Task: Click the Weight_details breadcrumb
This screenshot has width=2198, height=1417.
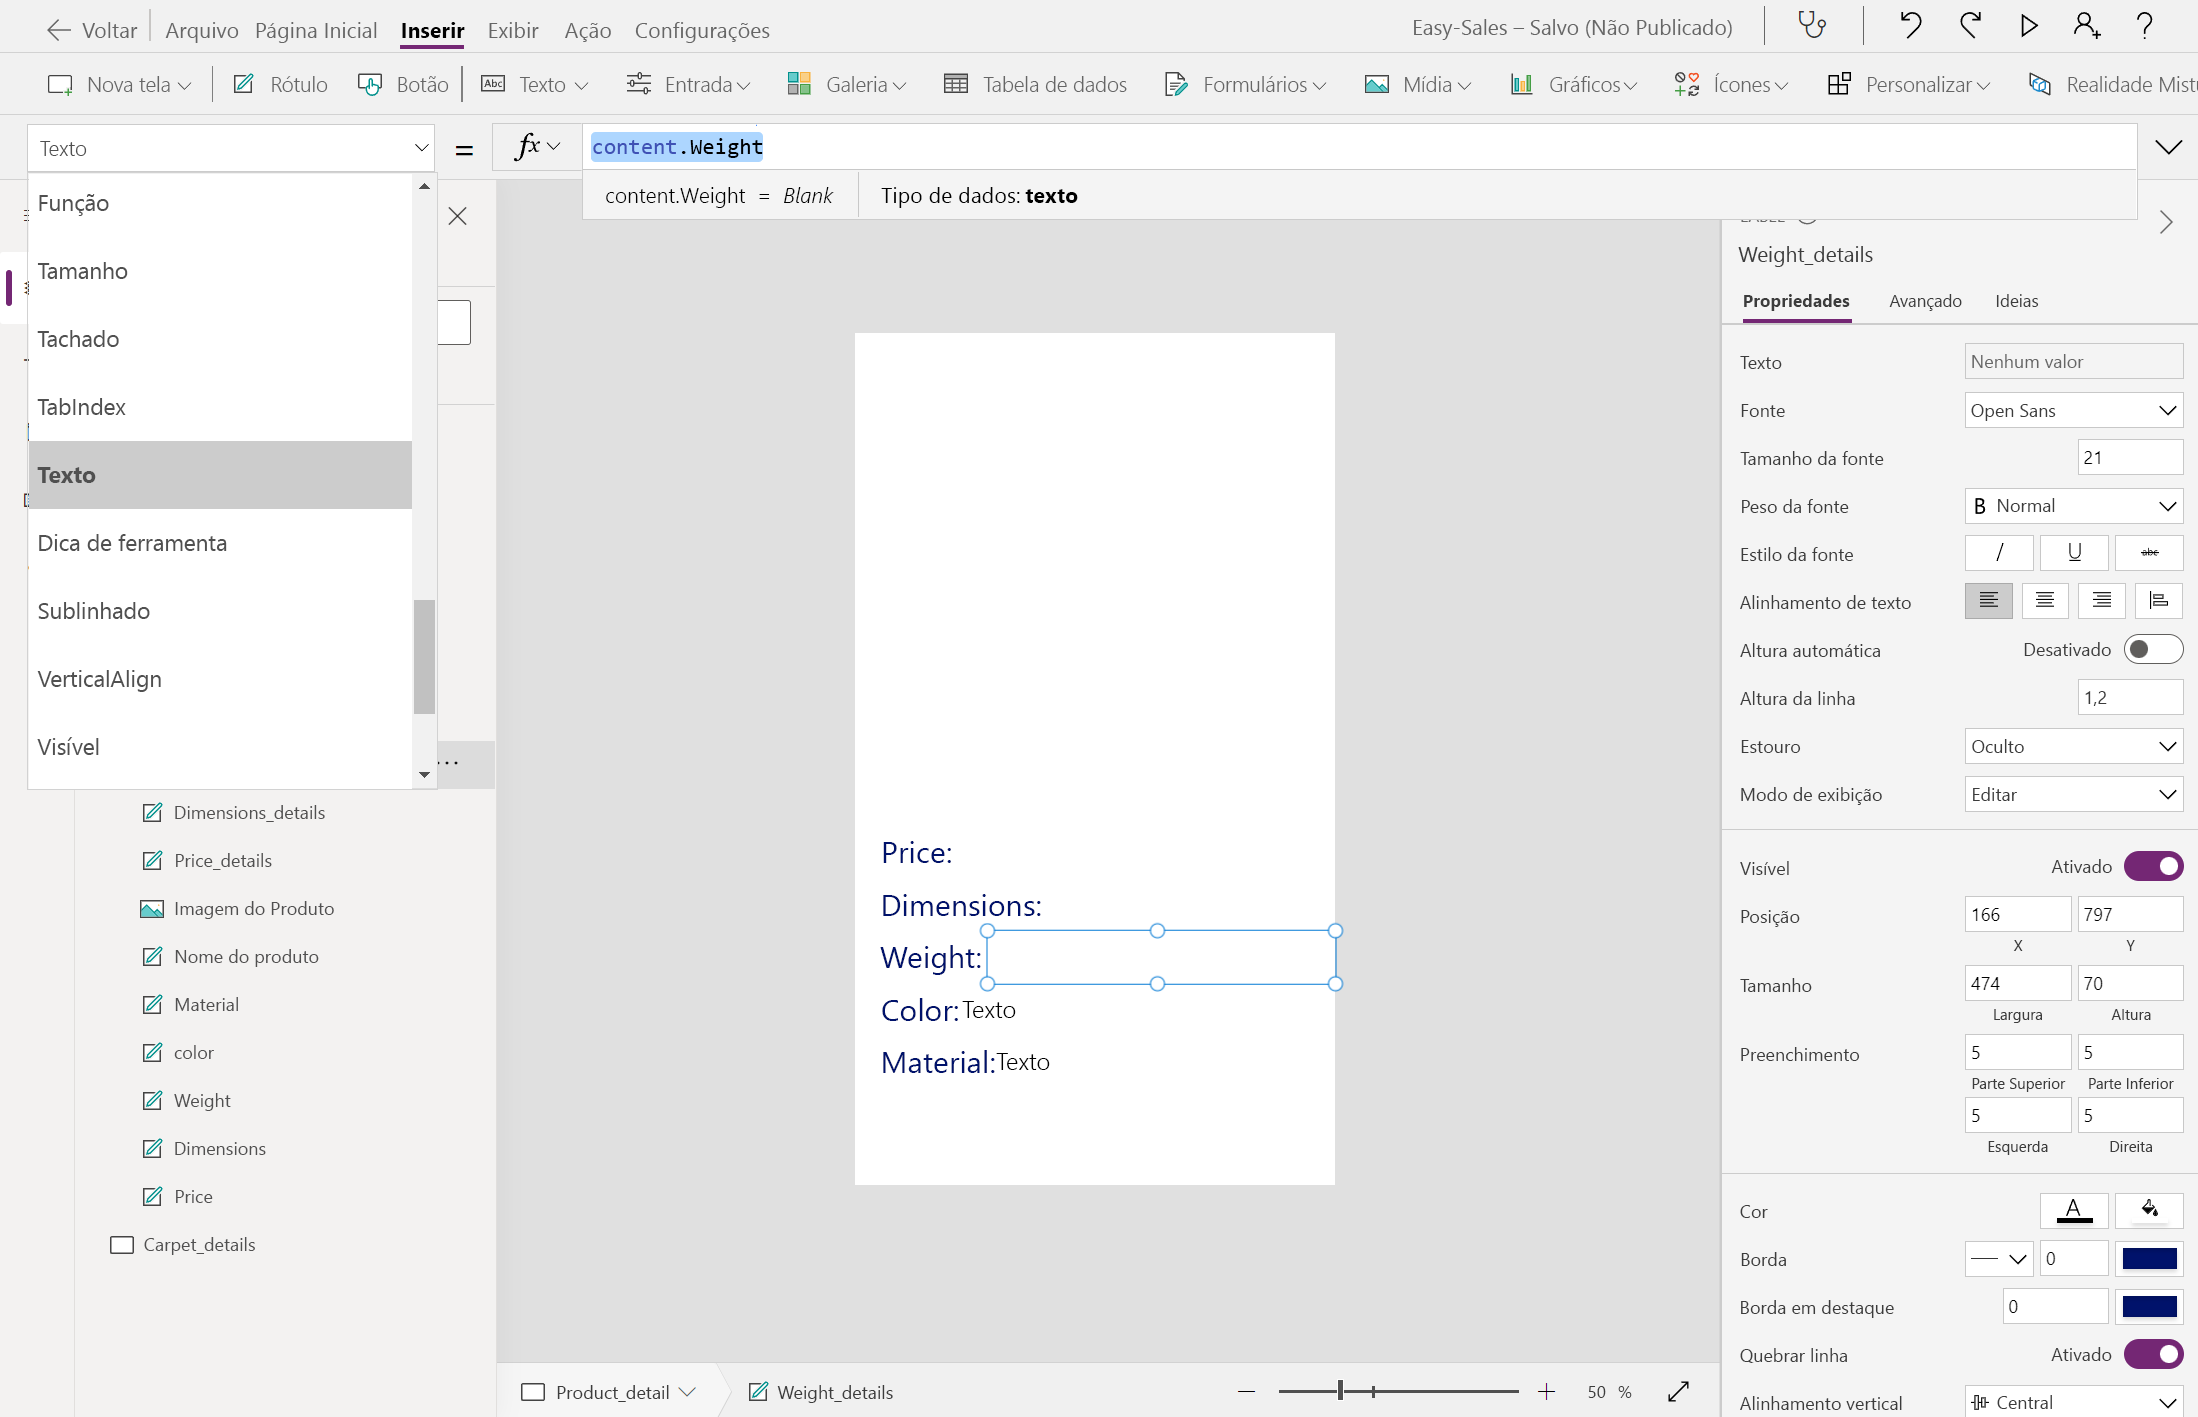Action: [x=835, y=1392]
